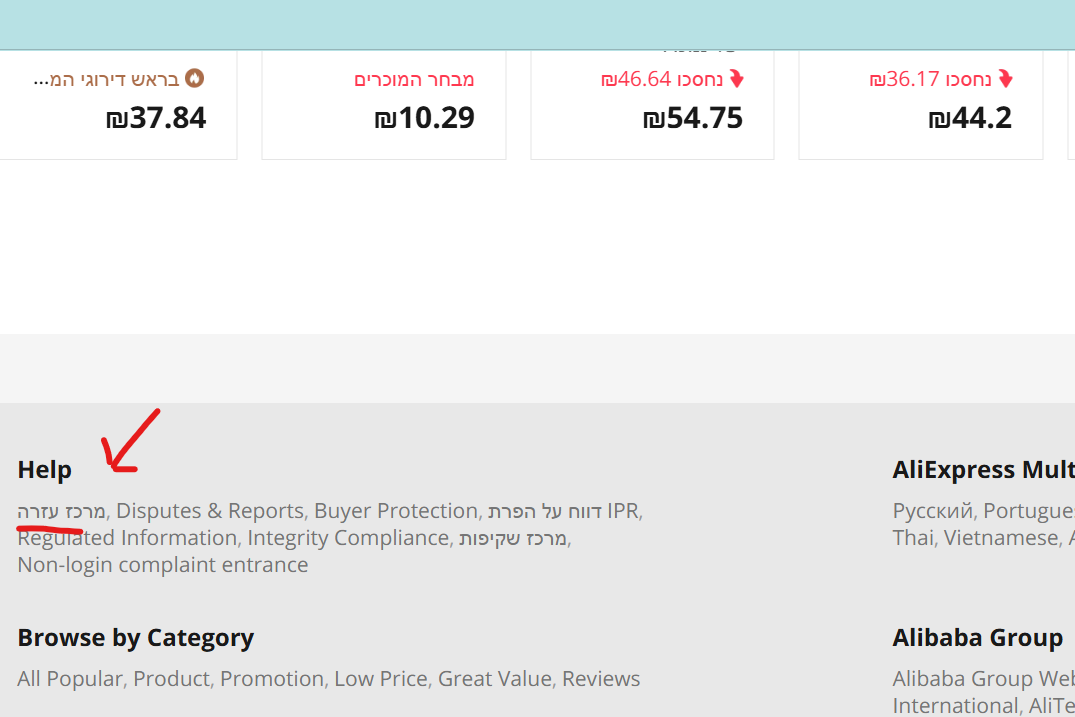The image size is (1075, 717).
Task: Go to the Low Price category
Action: point(381,679)
